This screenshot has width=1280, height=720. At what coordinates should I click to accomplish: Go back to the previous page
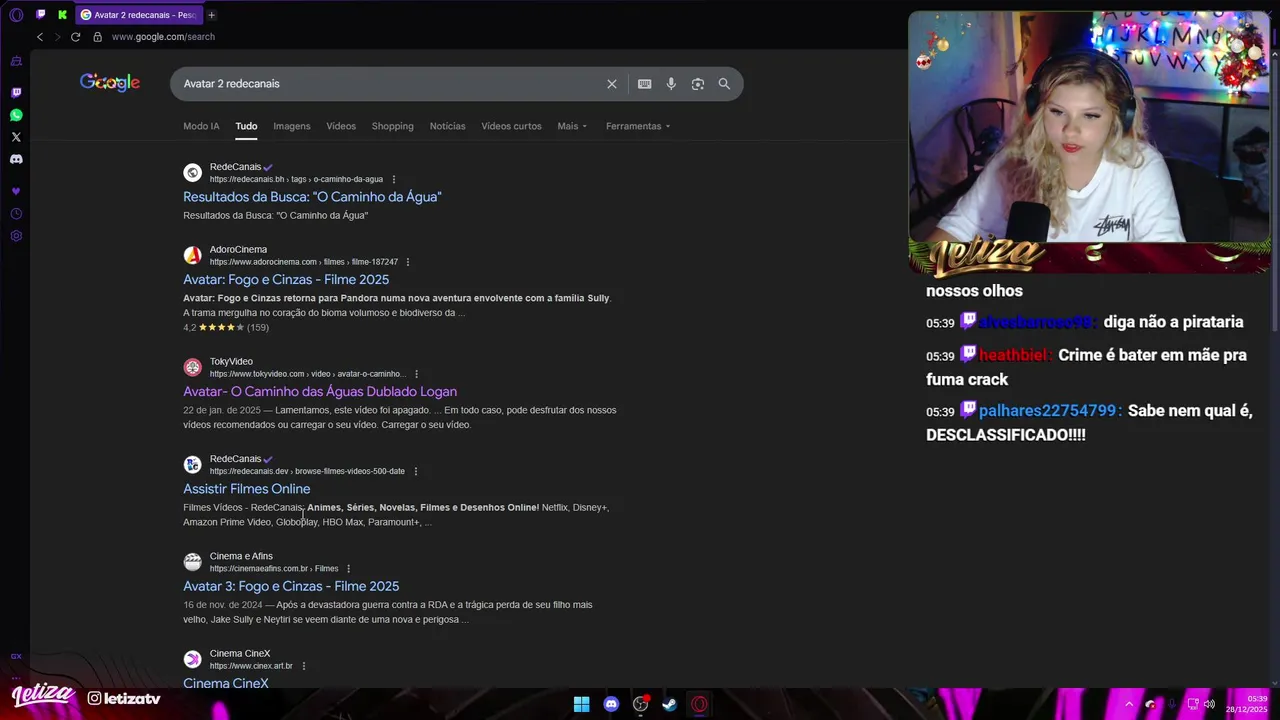[x=40, y=37]
